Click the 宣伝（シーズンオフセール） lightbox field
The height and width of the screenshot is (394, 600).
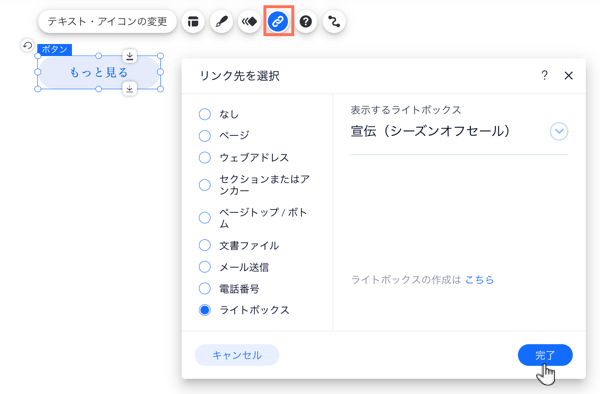pos(459,132)
